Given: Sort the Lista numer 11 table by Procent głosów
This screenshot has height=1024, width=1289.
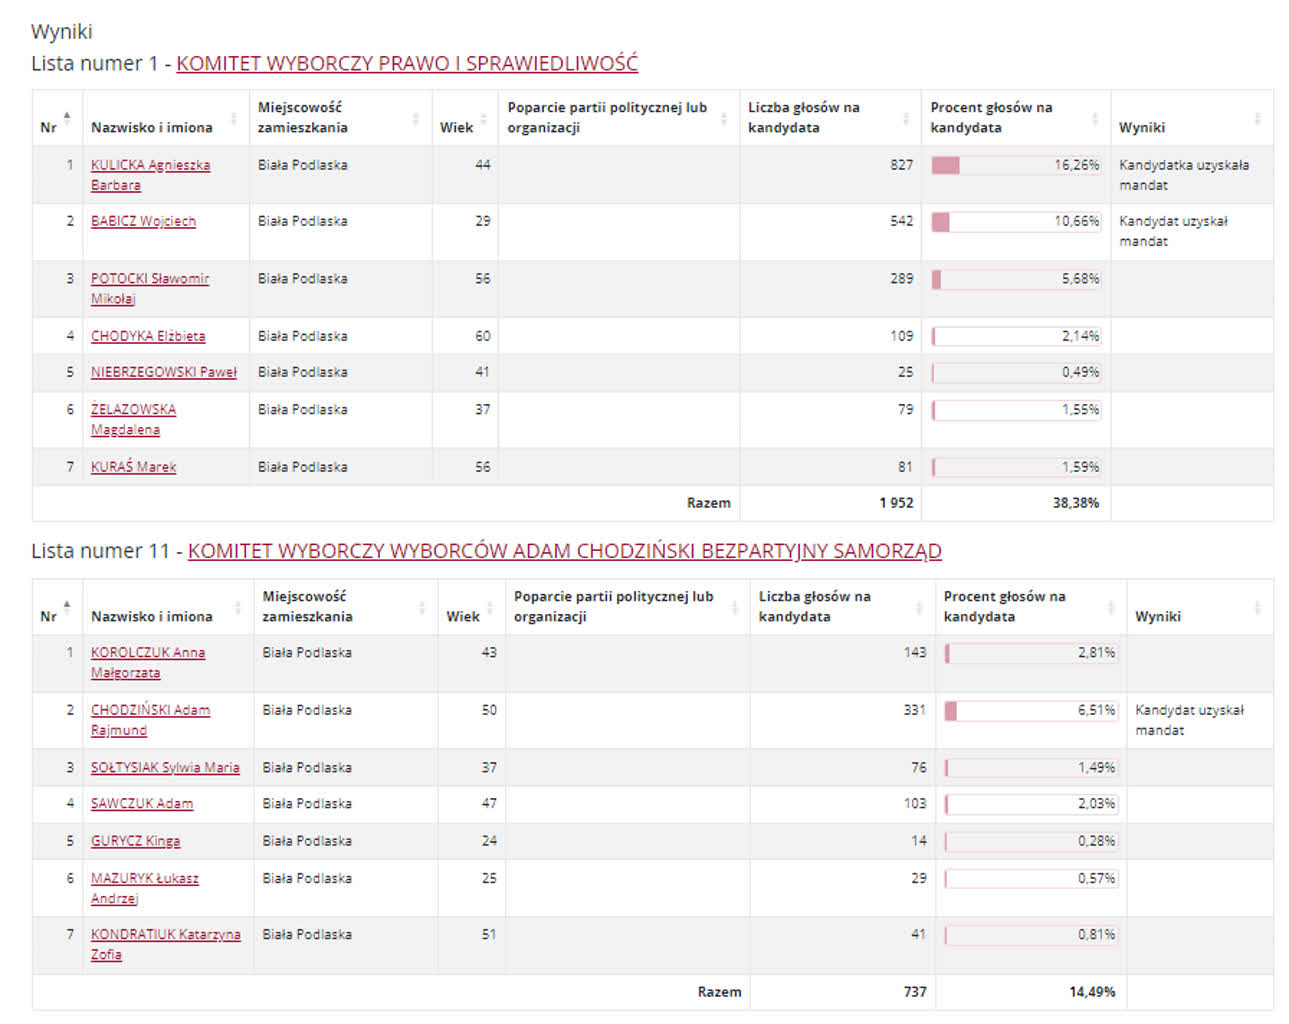Looking at the screenshot, I should 1110,608.
